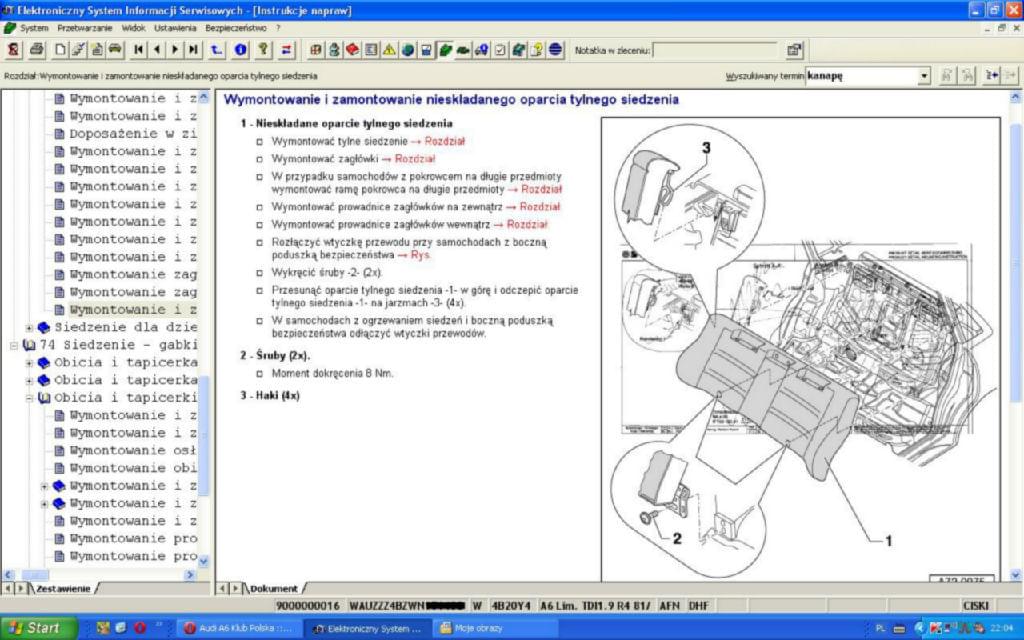Click the tree panel scroll down arrow
Viewport: 1024px width, 640px height.
tap(203, 561)
